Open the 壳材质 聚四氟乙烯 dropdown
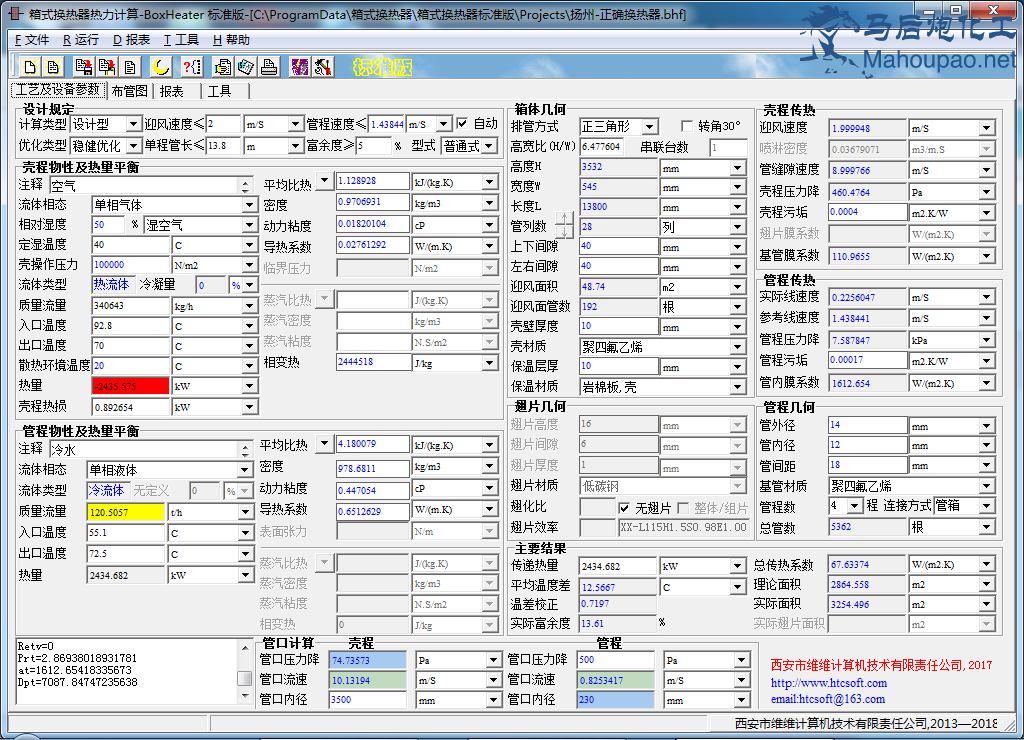This screenshot has height=740, width=1024. pyautogui.click(x=737, y=347)
